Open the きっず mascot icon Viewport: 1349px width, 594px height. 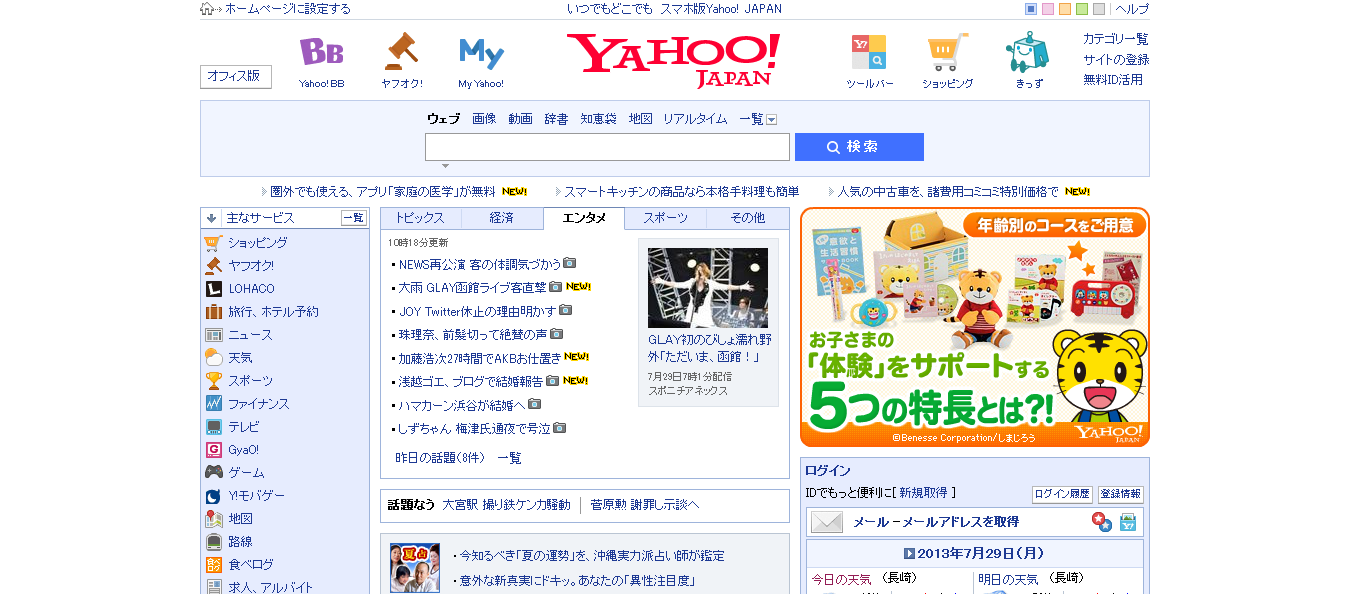click(x=1028, y=52)
